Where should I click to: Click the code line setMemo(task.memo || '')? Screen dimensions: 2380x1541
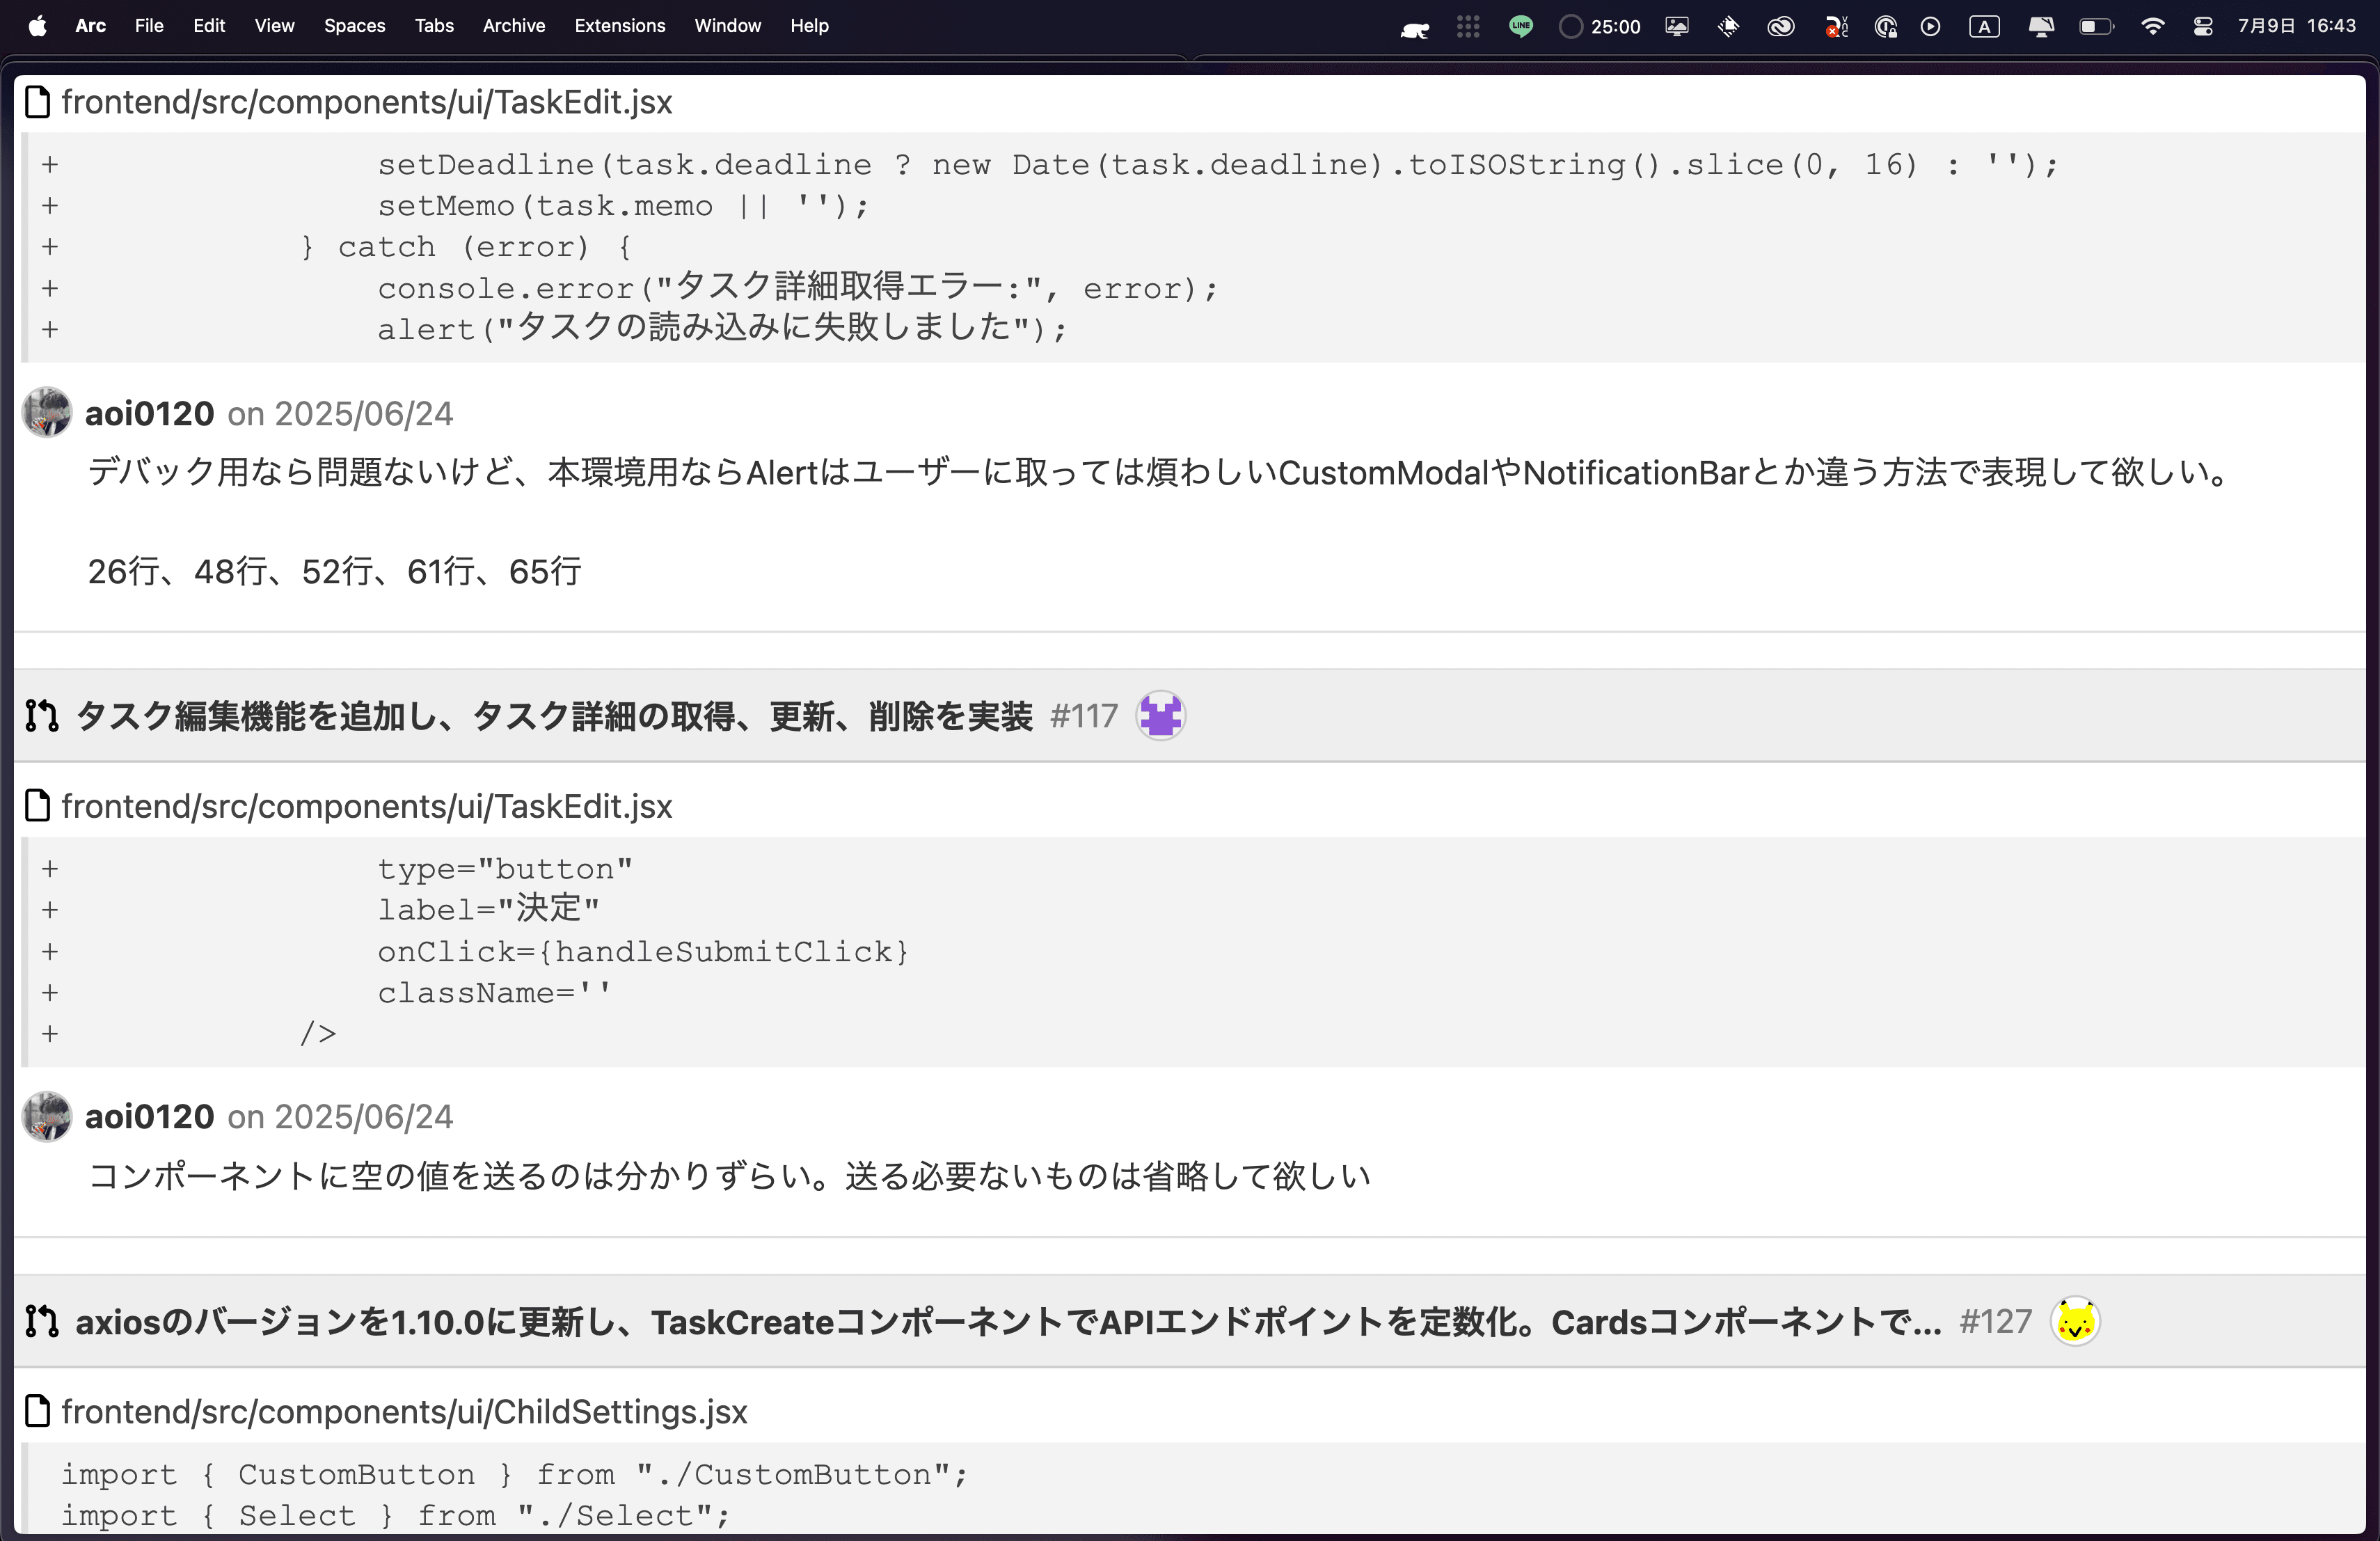click(x=623, y=205)
